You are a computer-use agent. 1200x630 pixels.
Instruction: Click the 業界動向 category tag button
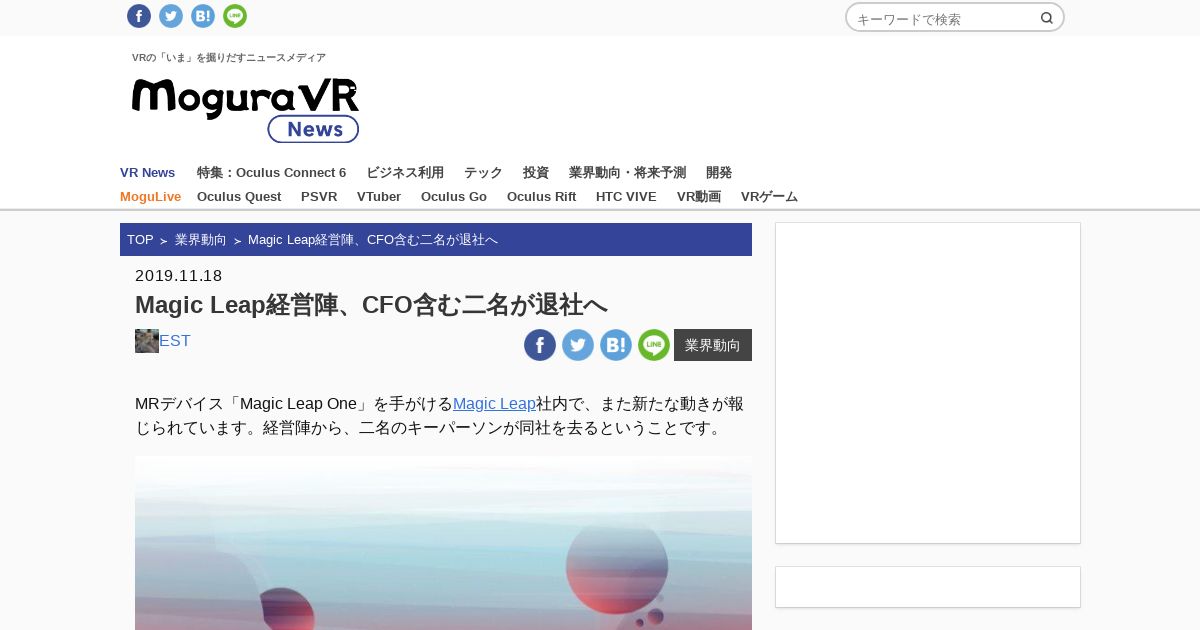pyautogui.click(x=713, y=345)
